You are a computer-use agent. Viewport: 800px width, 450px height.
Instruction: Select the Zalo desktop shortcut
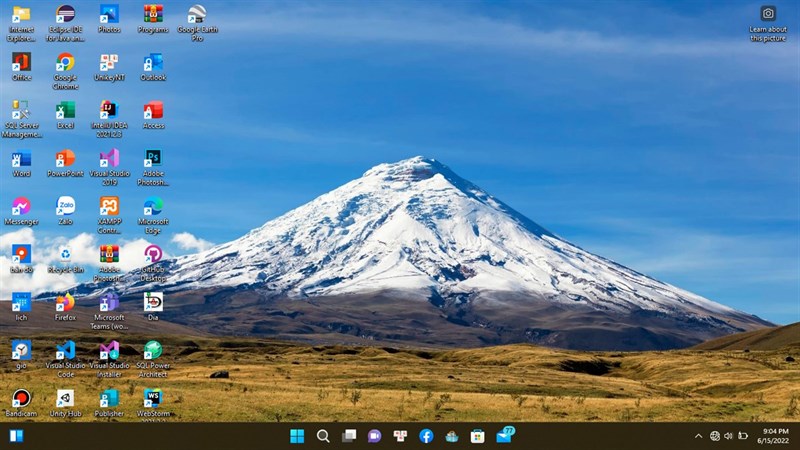click(65, 211)
